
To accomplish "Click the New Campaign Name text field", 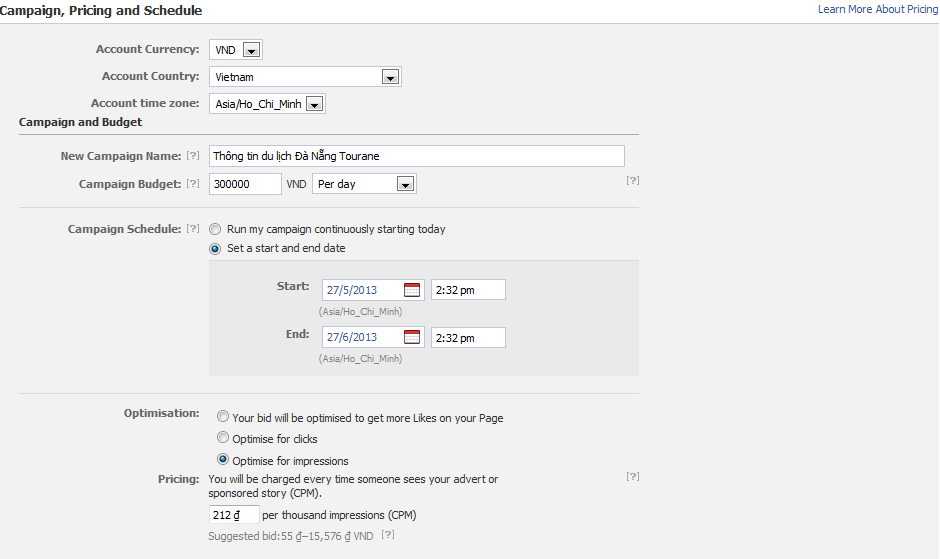I will [416, 156].
